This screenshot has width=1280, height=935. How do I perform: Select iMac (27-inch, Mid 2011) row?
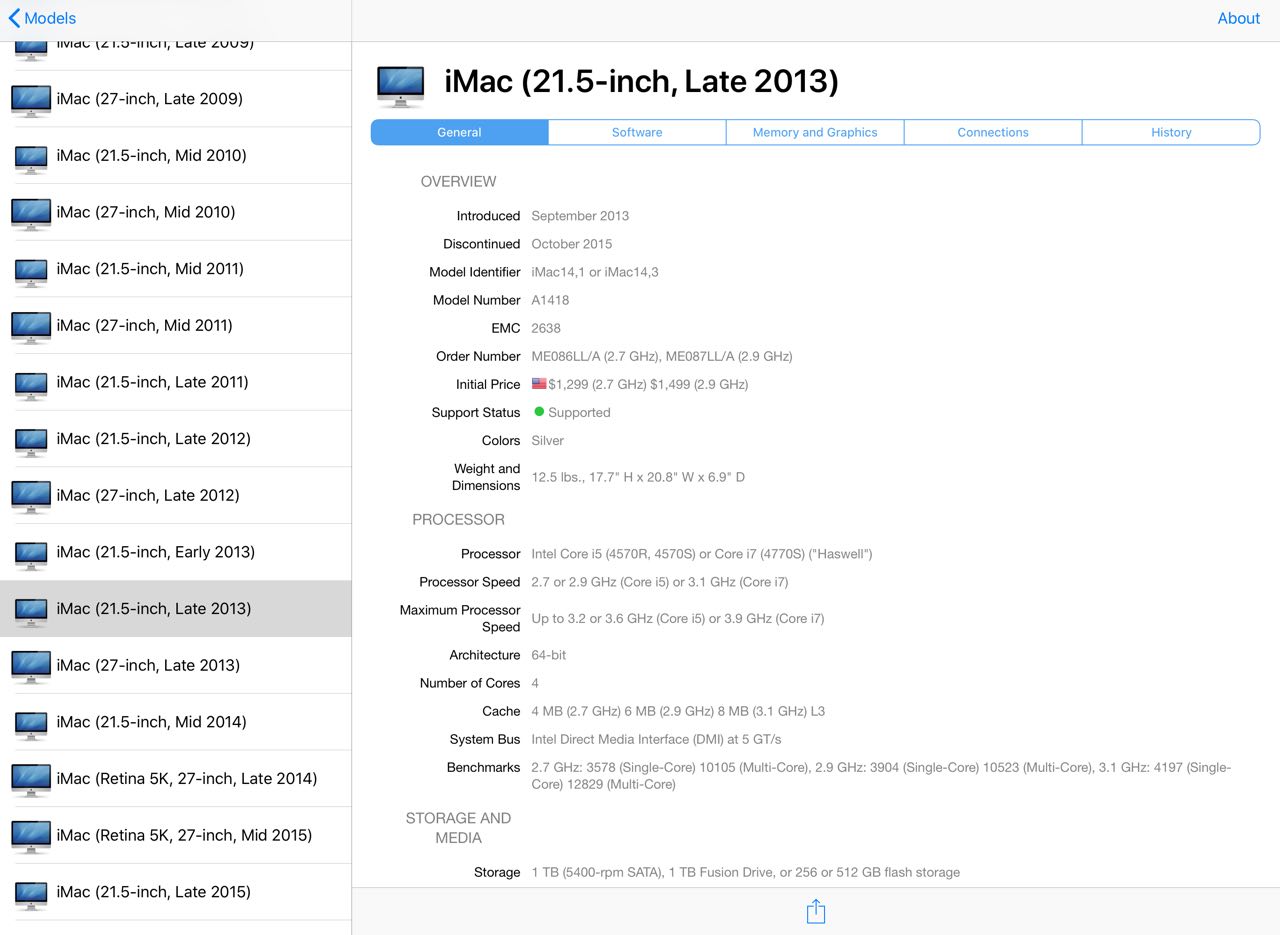tap(176, 325)
